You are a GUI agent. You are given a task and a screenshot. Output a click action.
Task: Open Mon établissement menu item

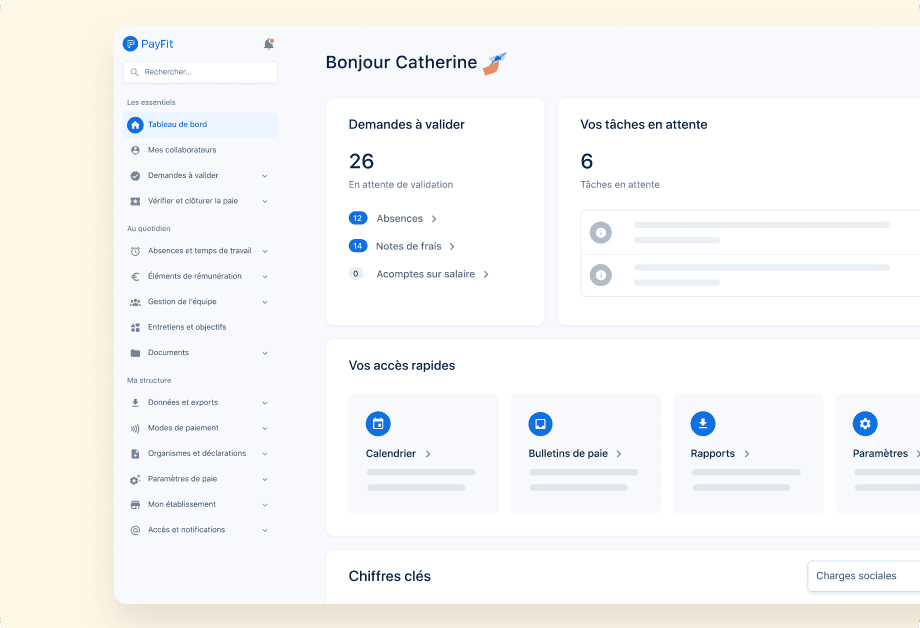tap(200, 505)
